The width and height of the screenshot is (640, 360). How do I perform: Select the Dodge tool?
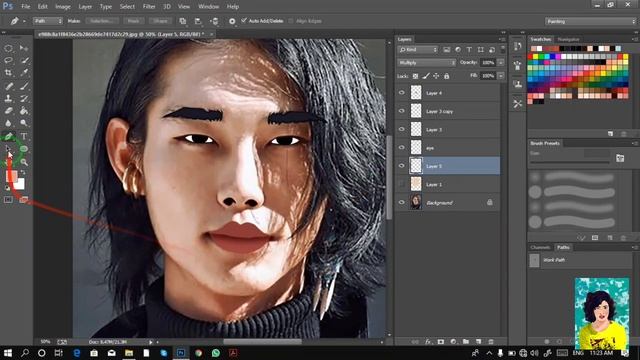24,123
